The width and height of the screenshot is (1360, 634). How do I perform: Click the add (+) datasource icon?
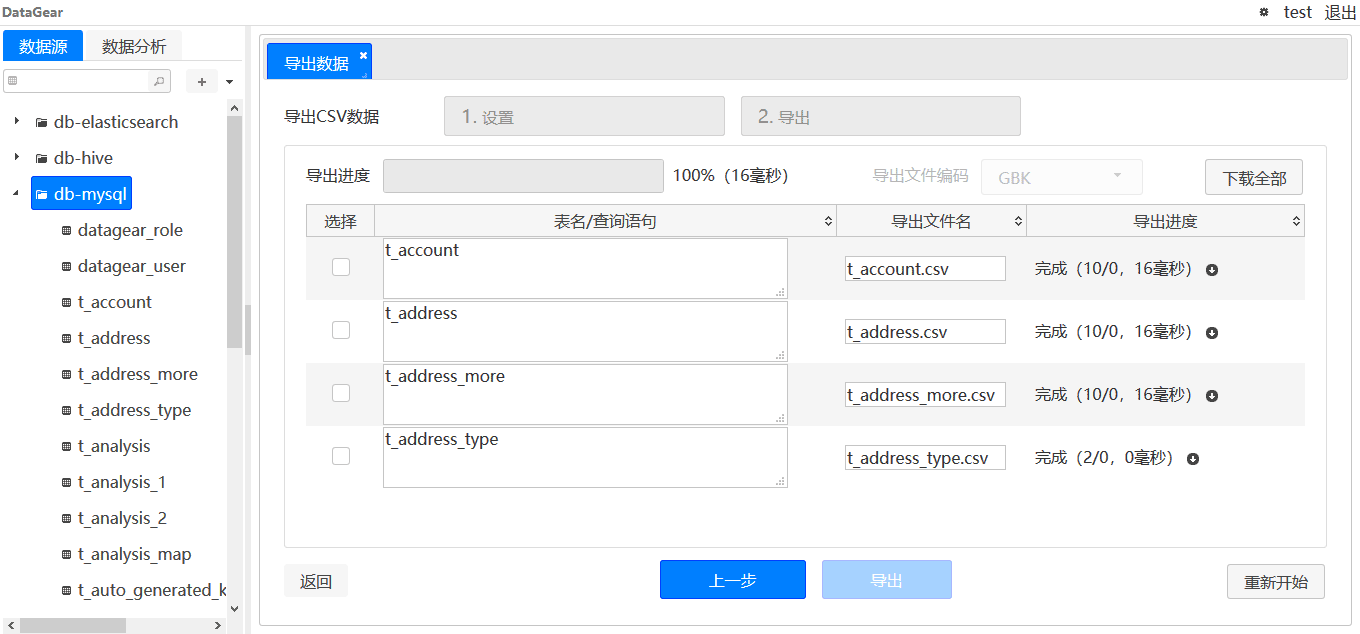[203, 81]
